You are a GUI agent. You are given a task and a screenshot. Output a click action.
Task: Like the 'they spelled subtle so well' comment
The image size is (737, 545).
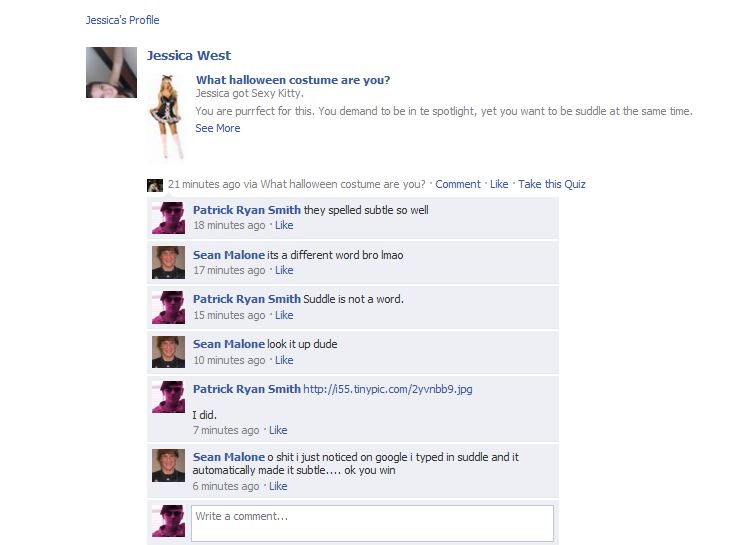coord(284,226)
